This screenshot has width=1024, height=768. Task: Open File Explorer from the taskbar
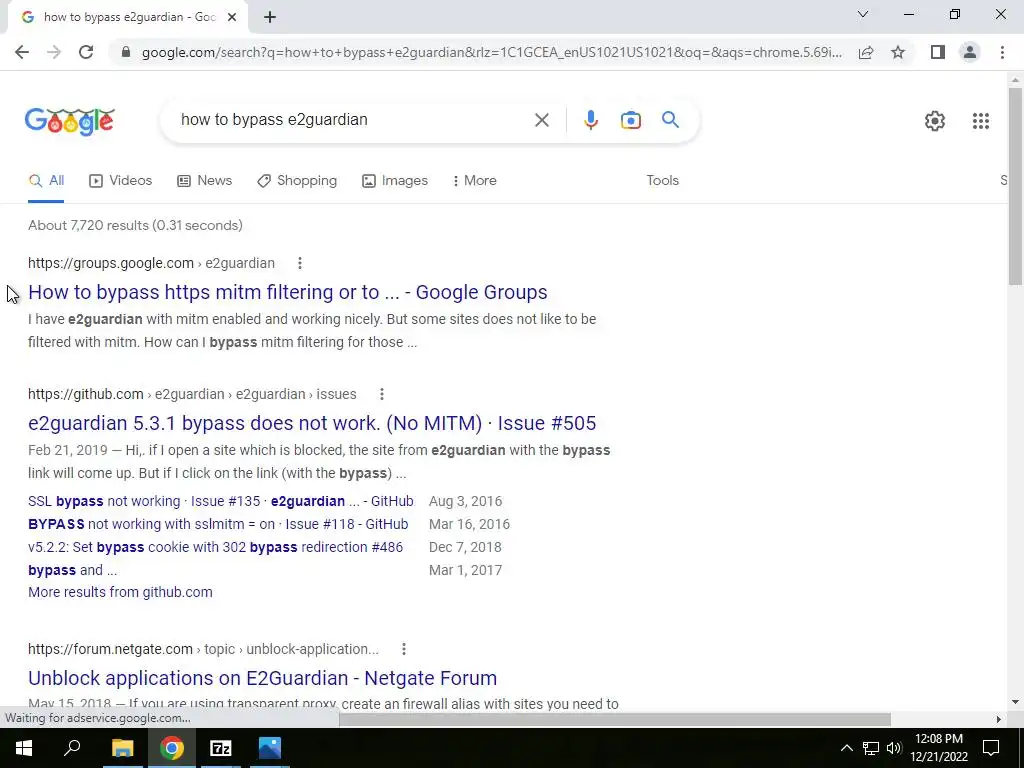(x=122, y=748)
